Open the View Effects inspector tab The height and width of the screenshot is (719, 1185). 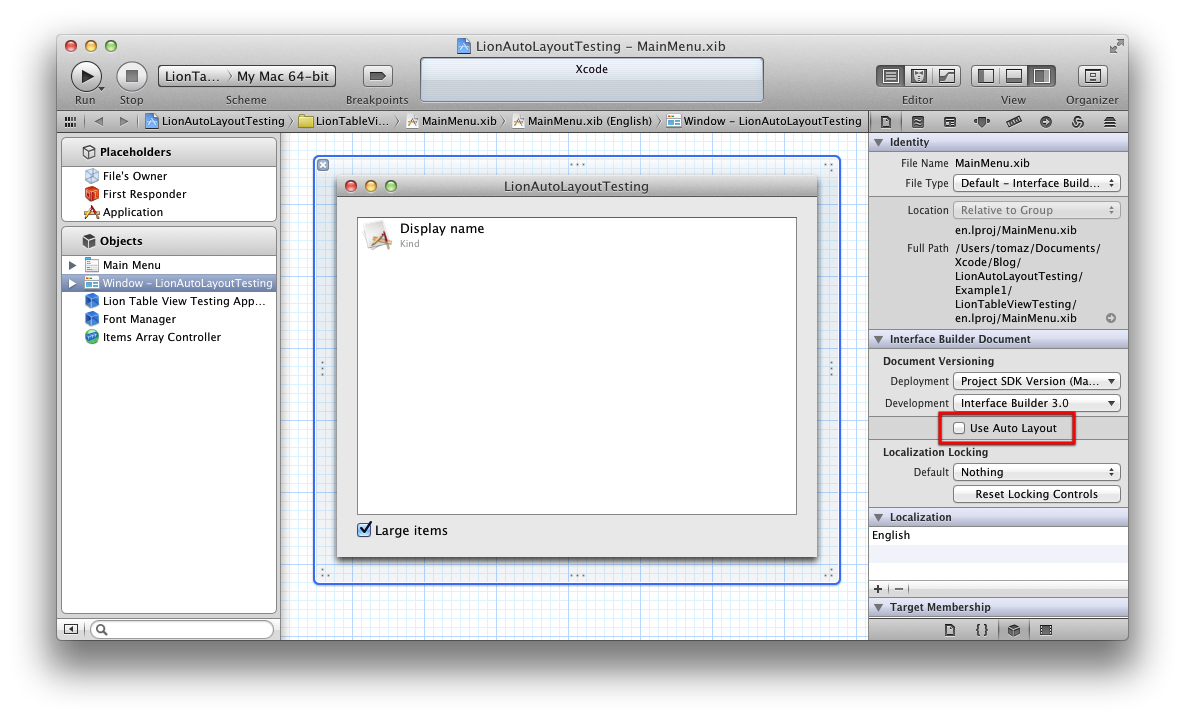[x=1109, y=122]
